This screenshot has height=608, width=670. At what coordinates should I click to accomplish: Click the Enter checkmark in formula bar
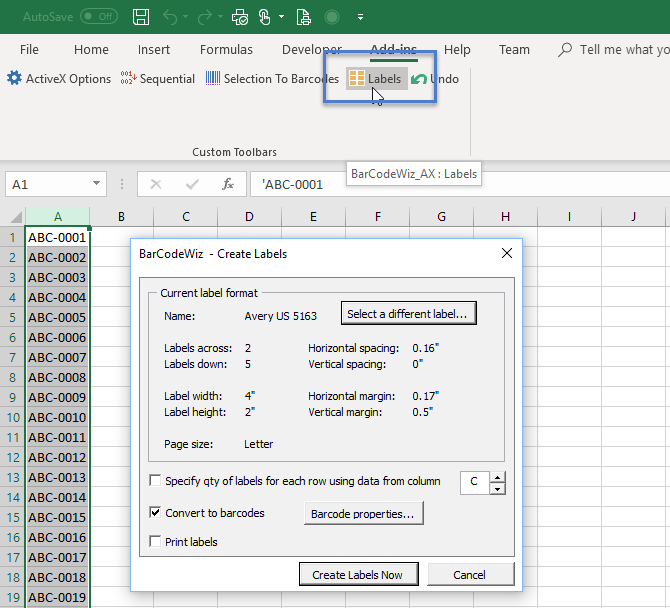(192, 184)
